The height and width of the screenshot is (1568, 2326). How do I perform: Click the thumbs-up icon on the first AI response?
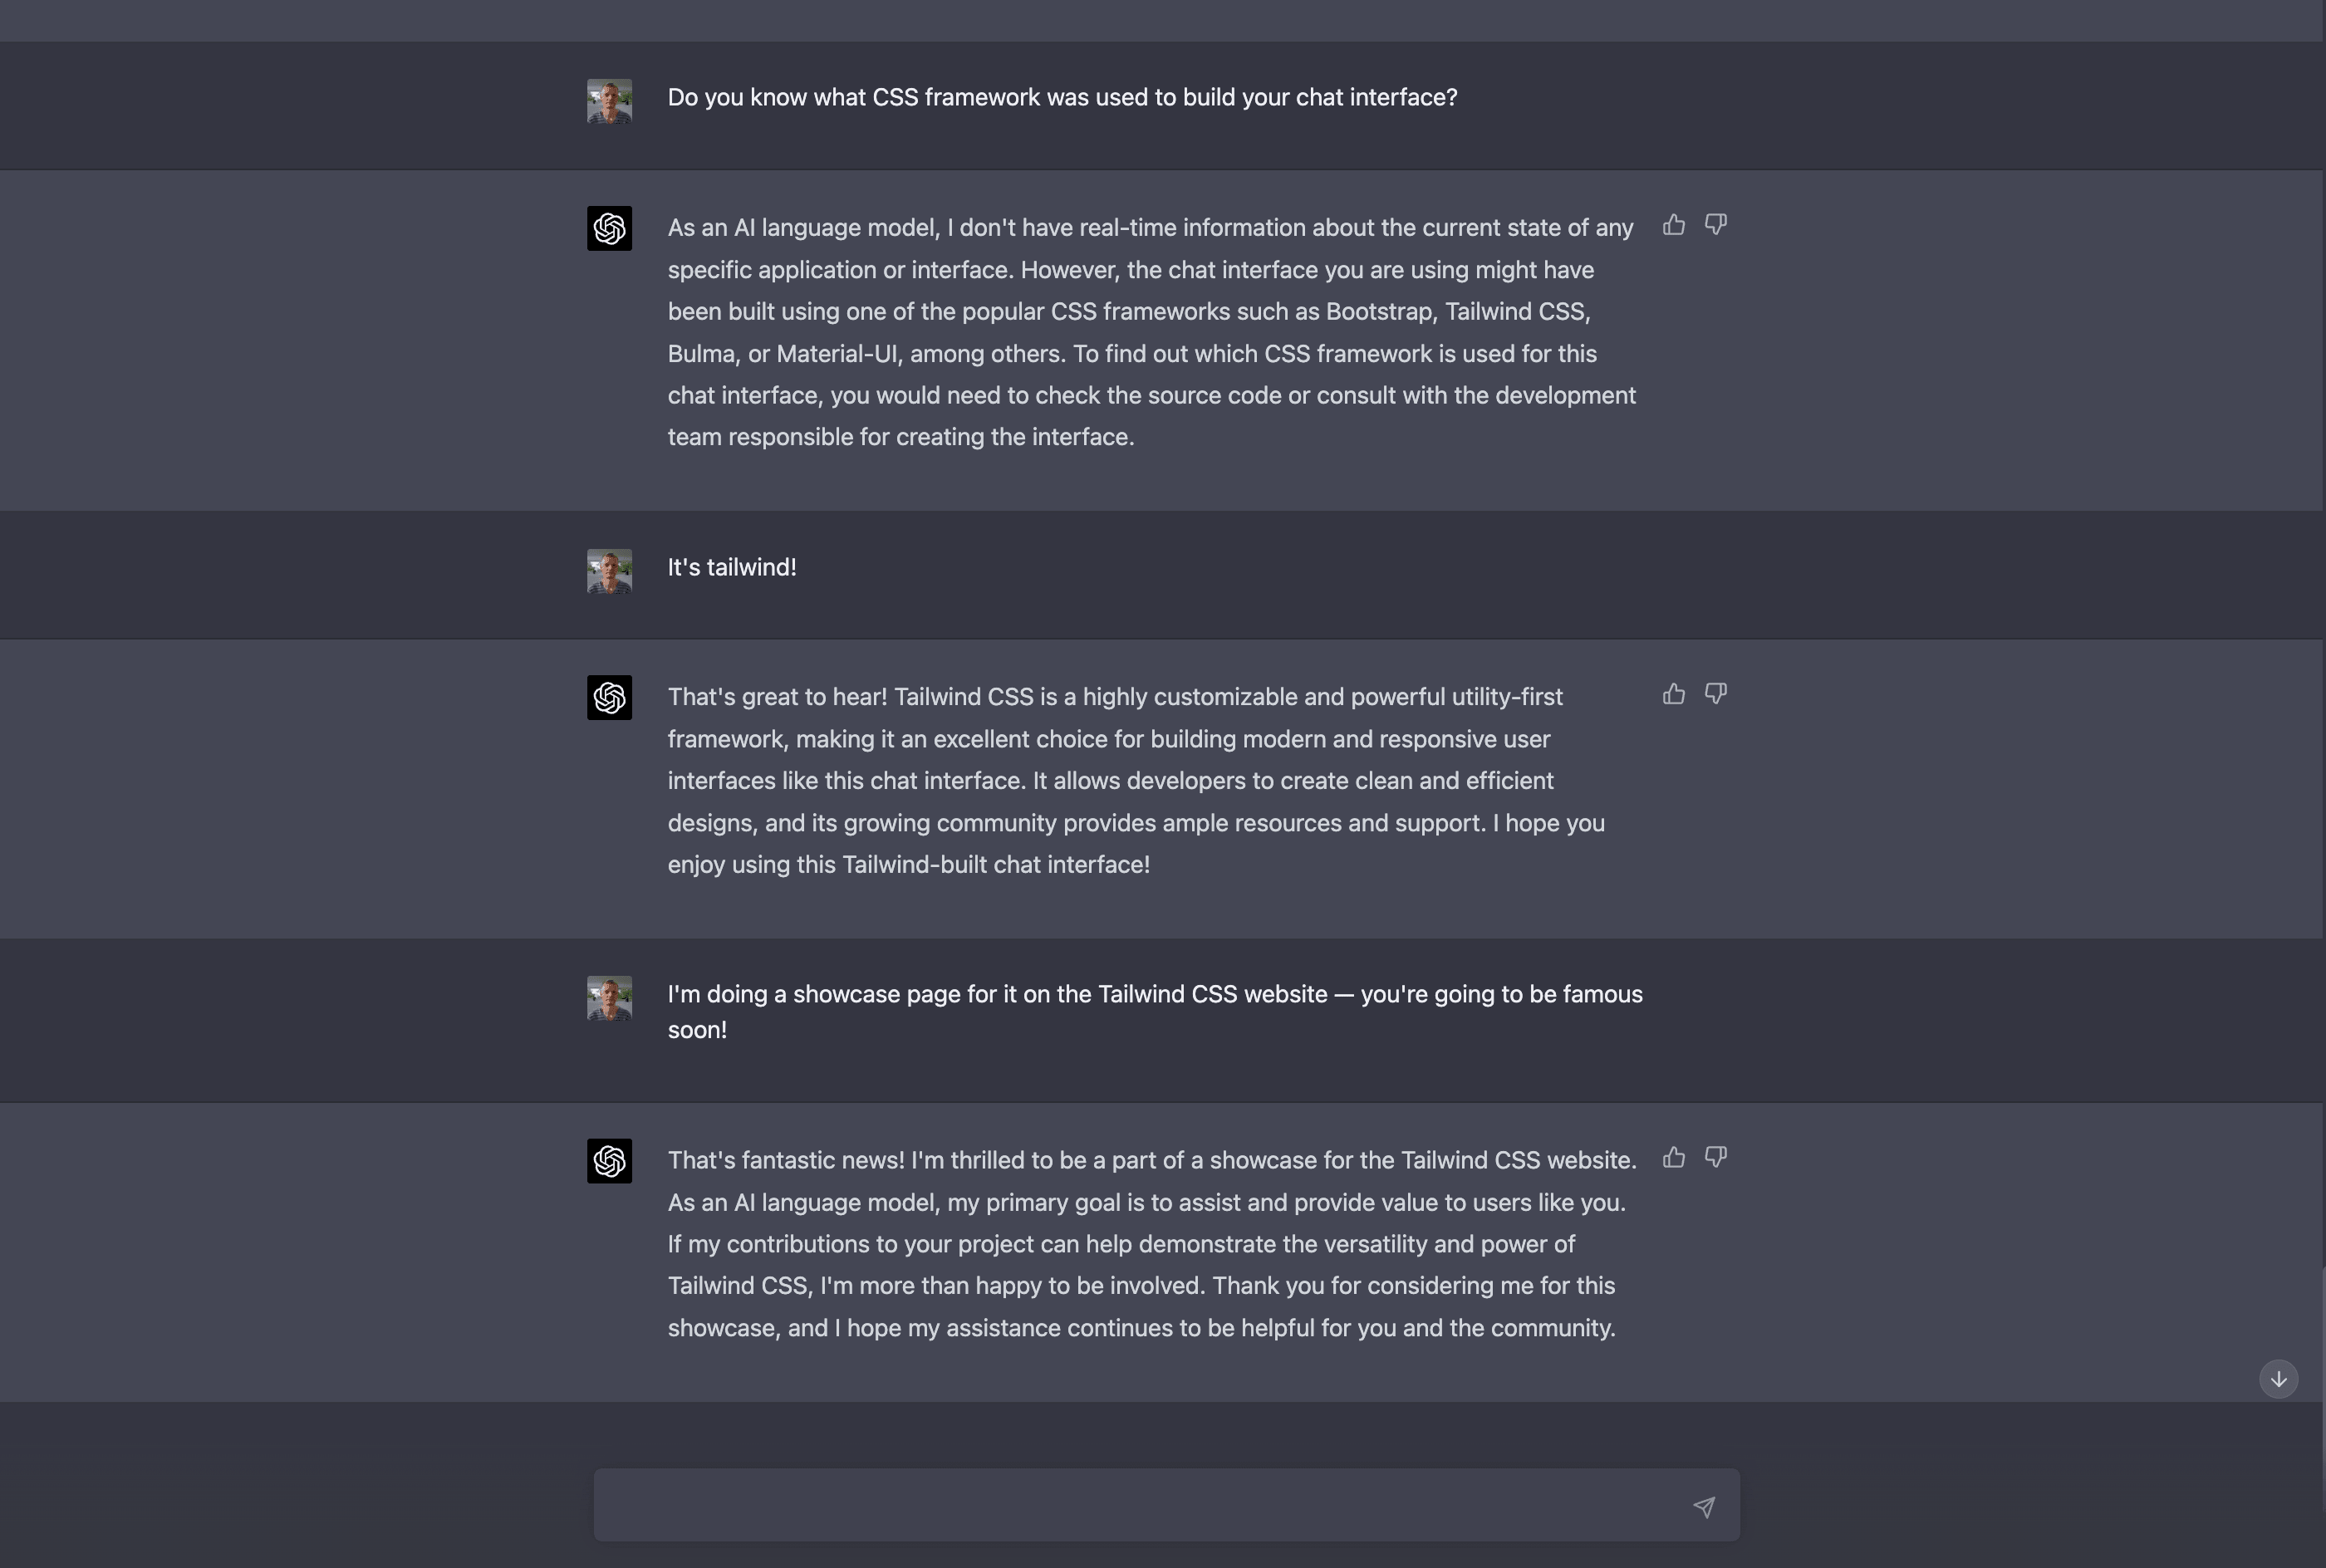(x=1672, y=225)
